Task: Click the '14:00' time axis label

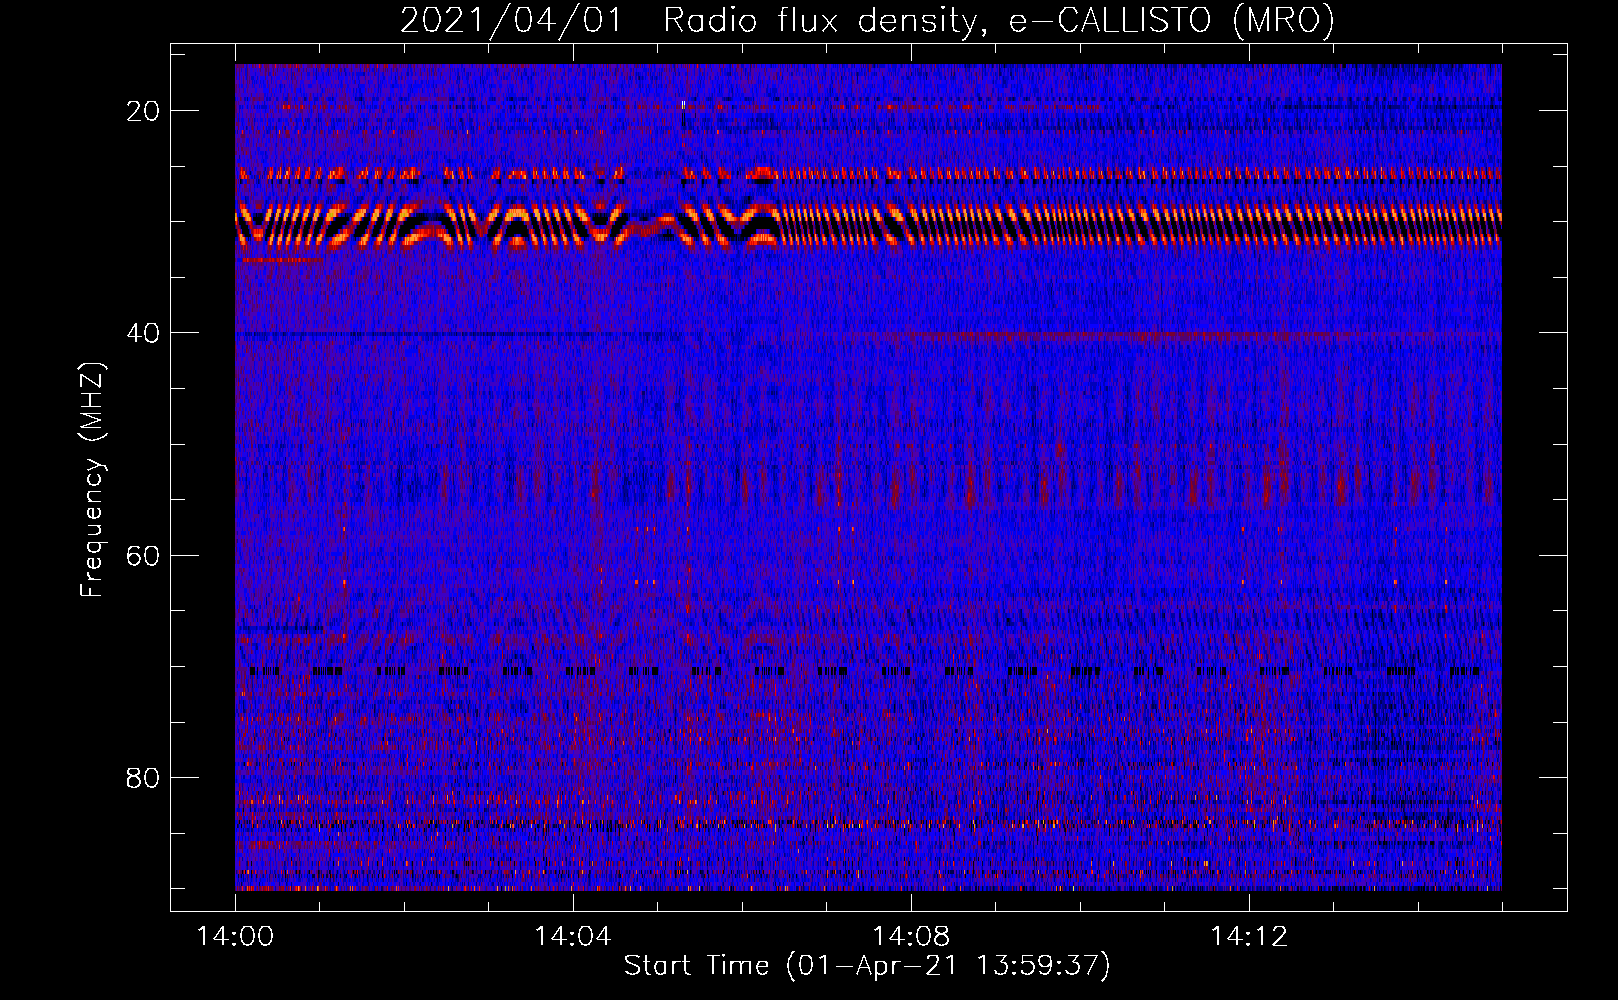Action: point(235,937)
